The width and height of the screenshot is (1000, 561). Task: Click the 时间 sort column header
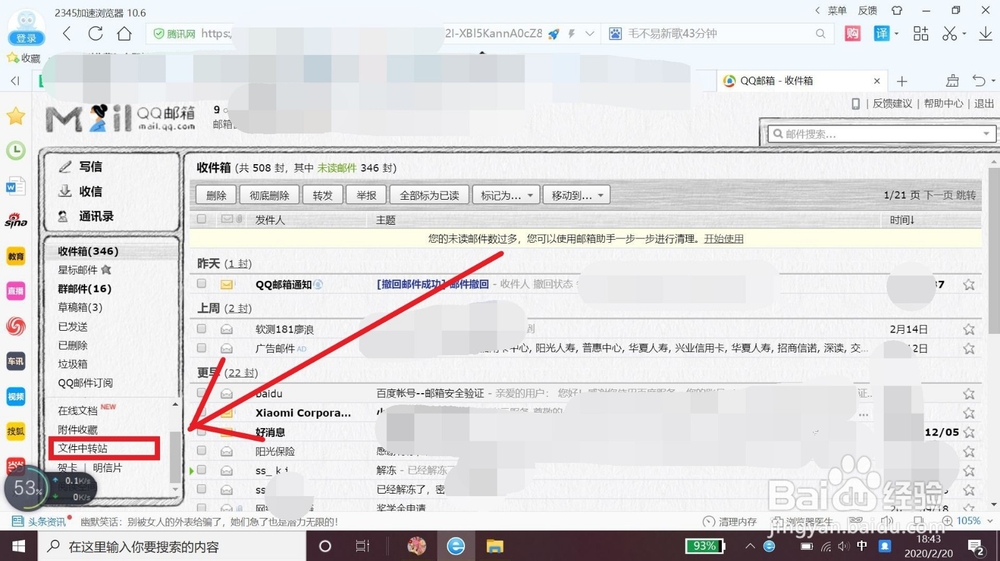[x=902, y=220]
